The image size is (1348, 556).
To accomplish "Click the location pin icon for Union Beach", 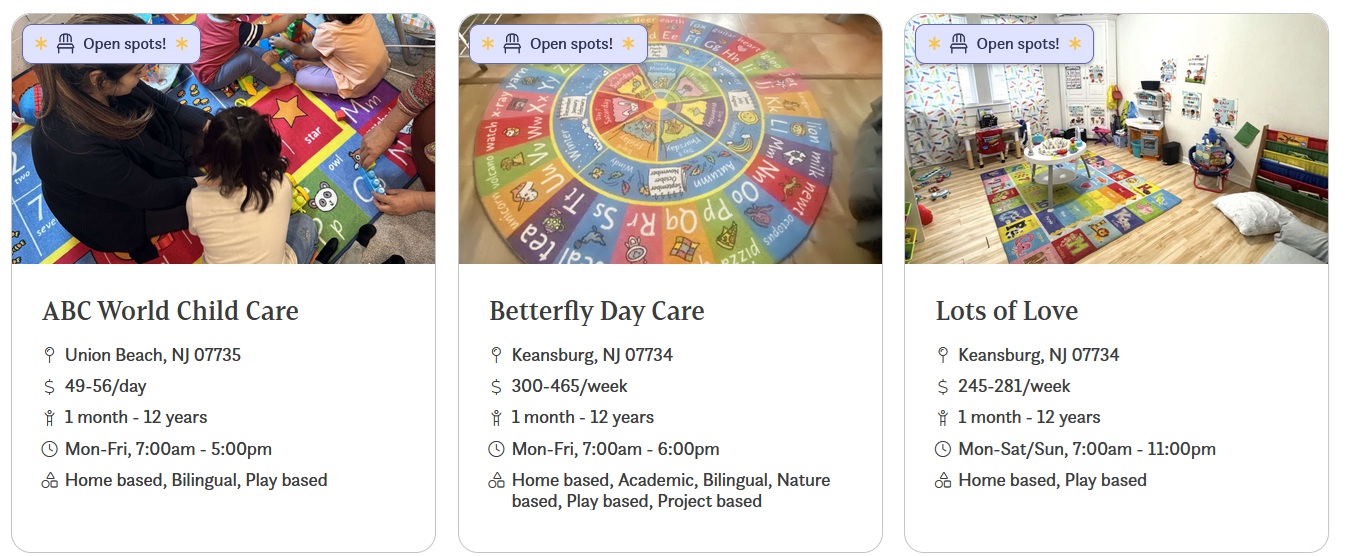I will click(49, 355).
